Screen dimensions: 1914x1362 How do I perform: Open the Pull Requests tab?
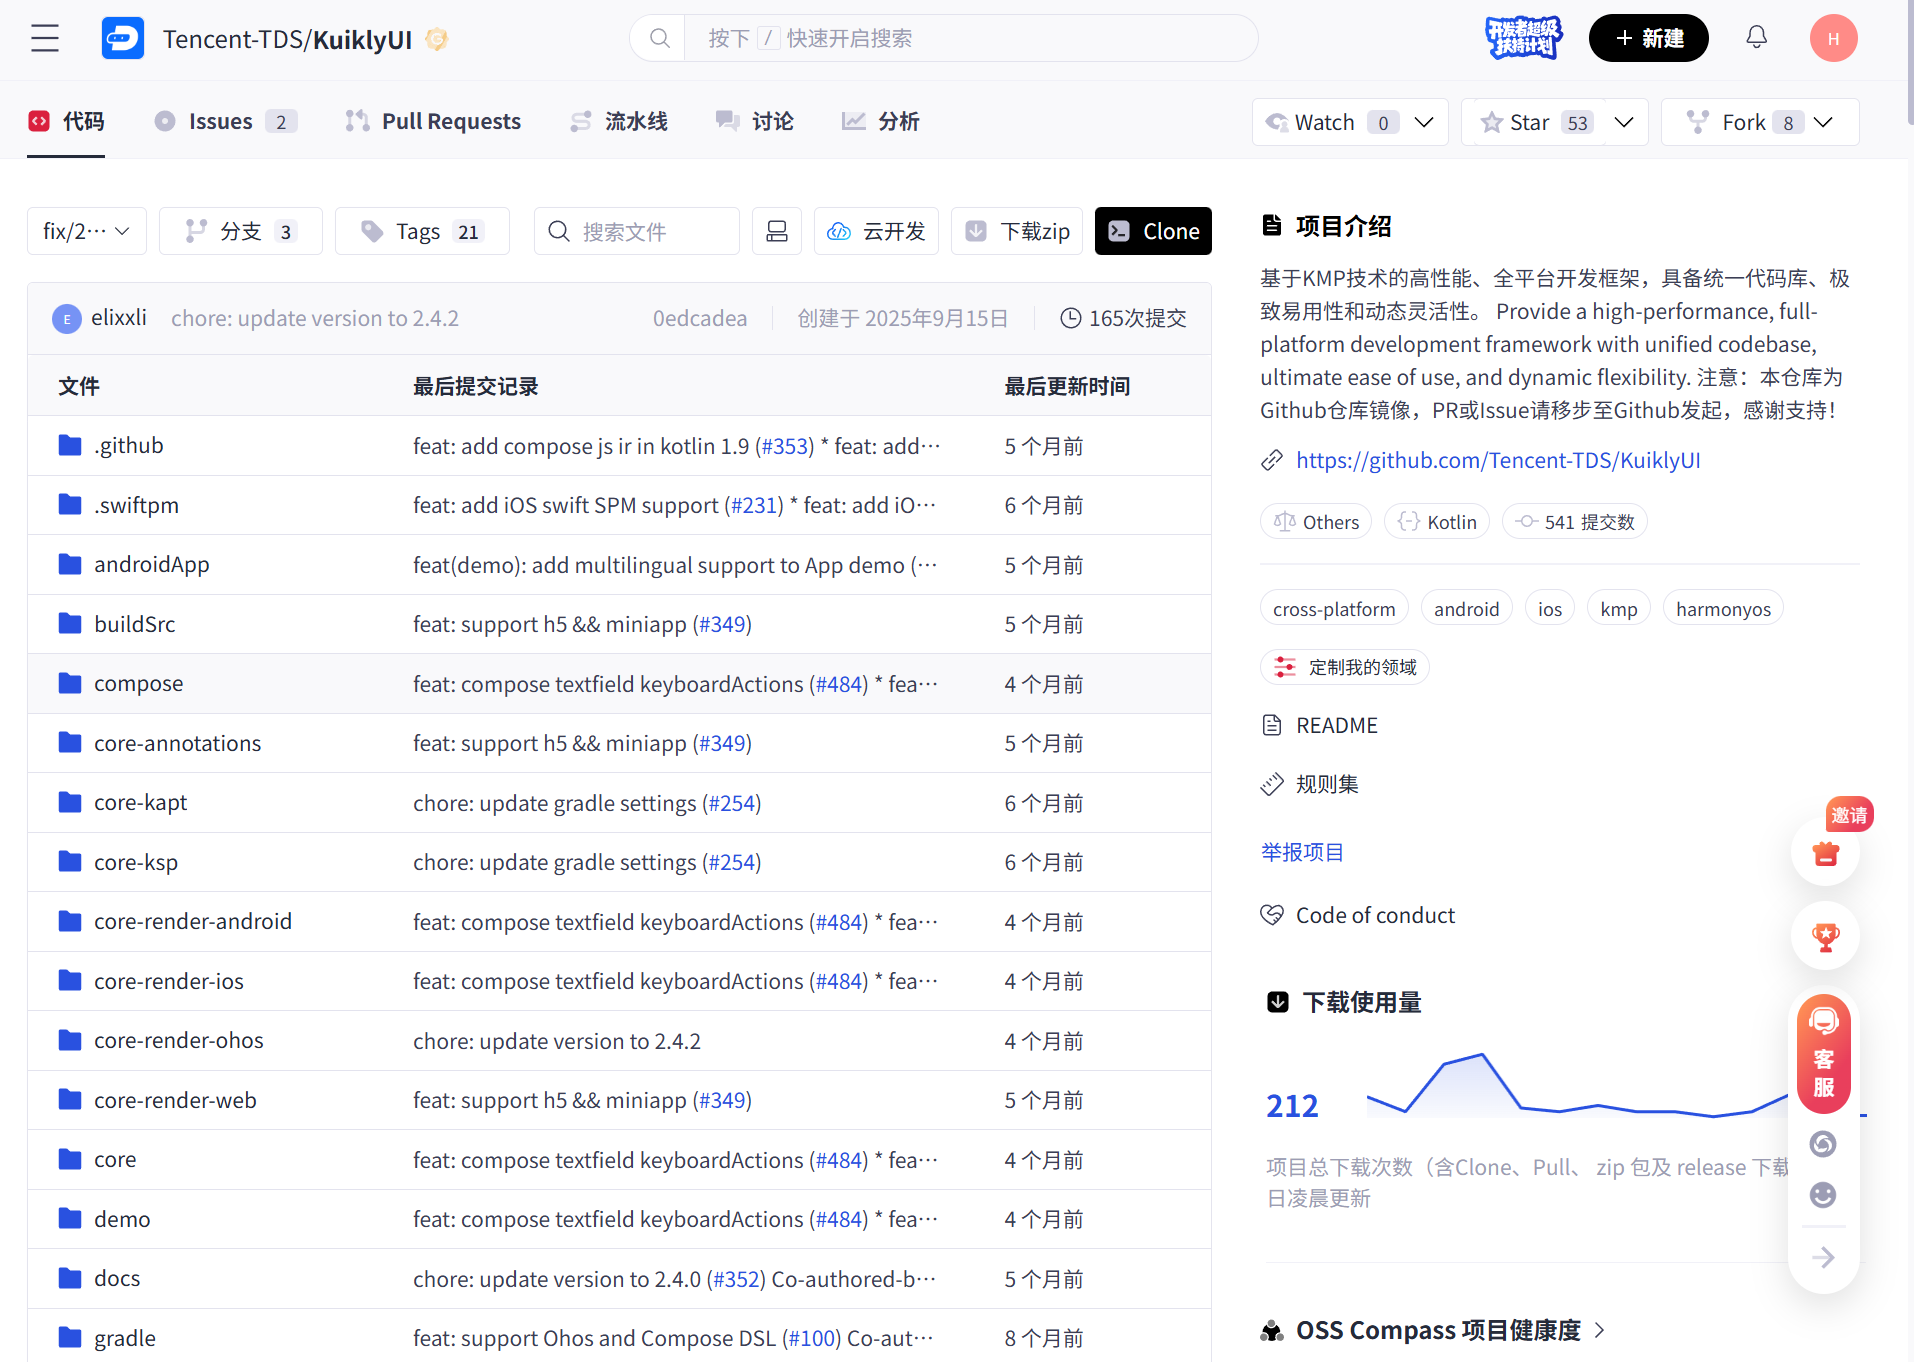(433, 121)
